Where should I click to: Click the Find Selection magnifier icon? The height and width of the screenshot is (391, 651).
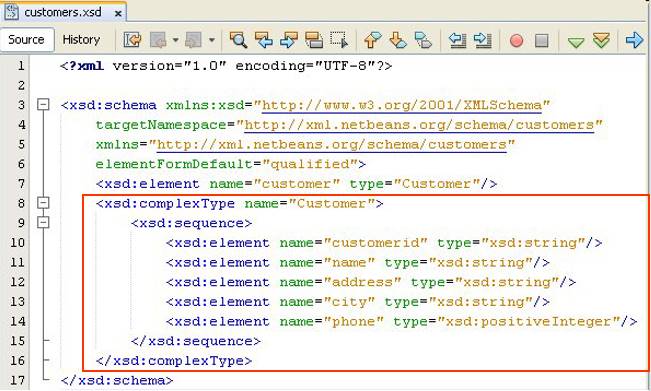tap(238, 40)
